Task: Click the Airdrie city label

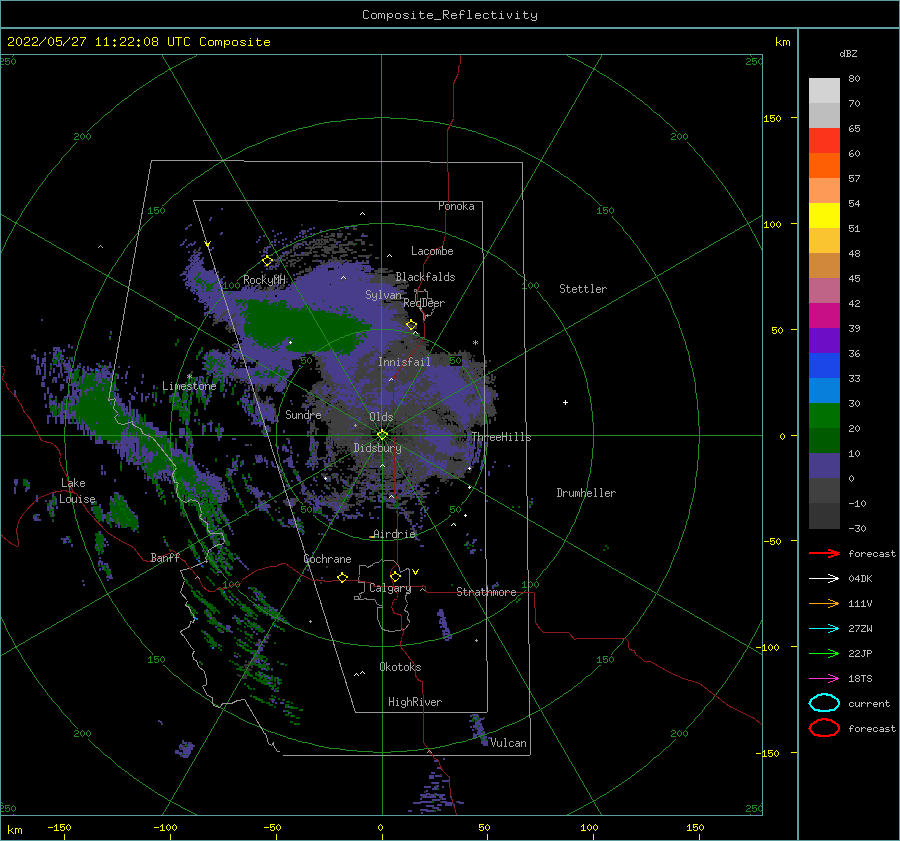Action: tap(394, 534)
